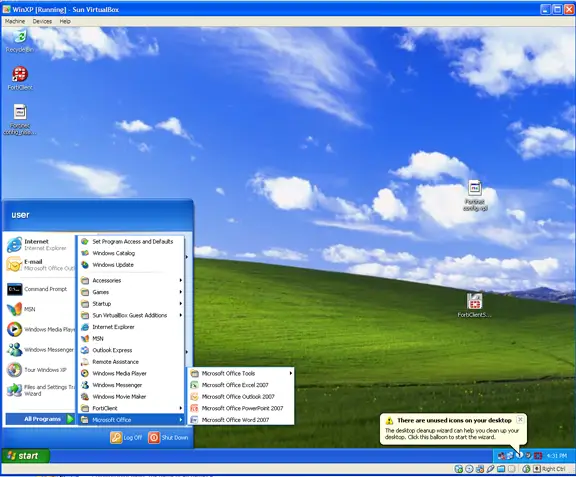Image resolution: width=576 pixels, height=477 pixels.
Task: Select the FortiClient desktop shortcut icon
Action: [x=20, y=78]
